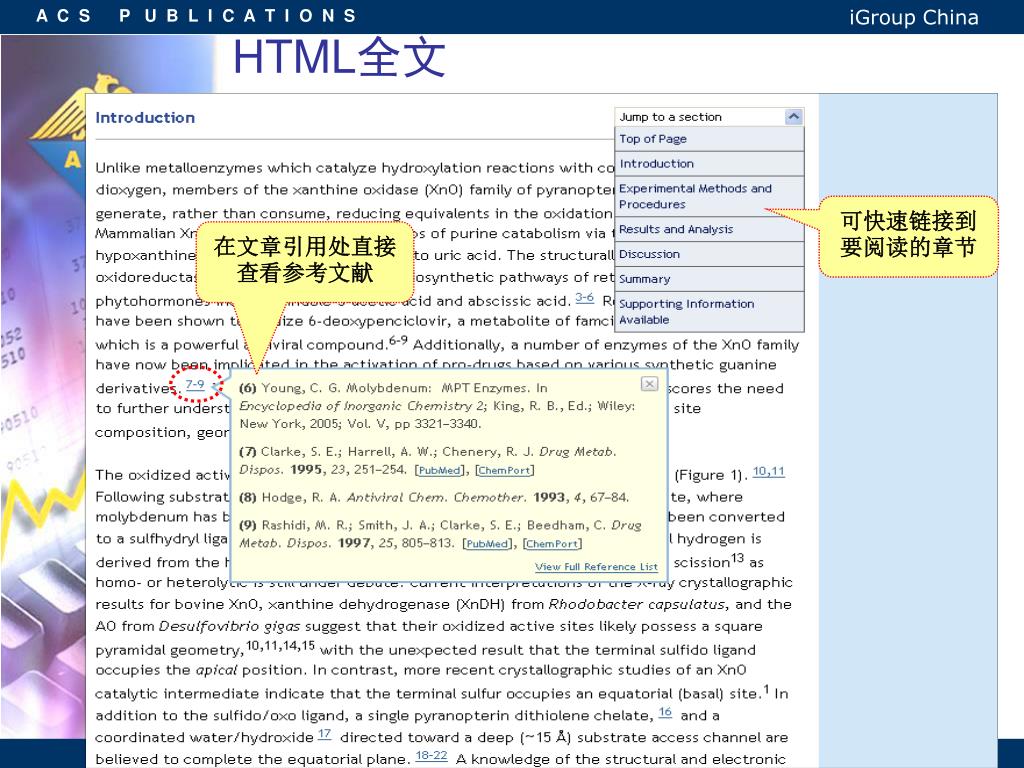Open citation link 3-6
The width and height of the screenshot is (1024, 768).
pyautogui.click(x=584, y=298)
